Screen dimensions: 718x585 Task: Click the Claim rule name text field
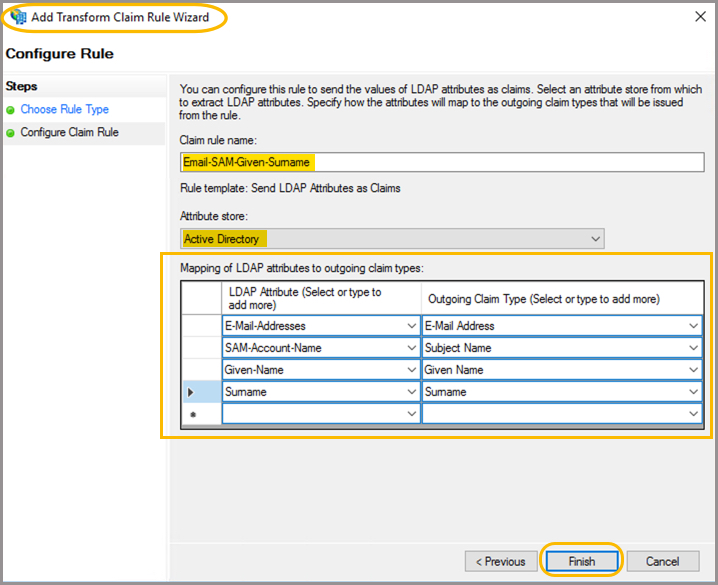442,162
